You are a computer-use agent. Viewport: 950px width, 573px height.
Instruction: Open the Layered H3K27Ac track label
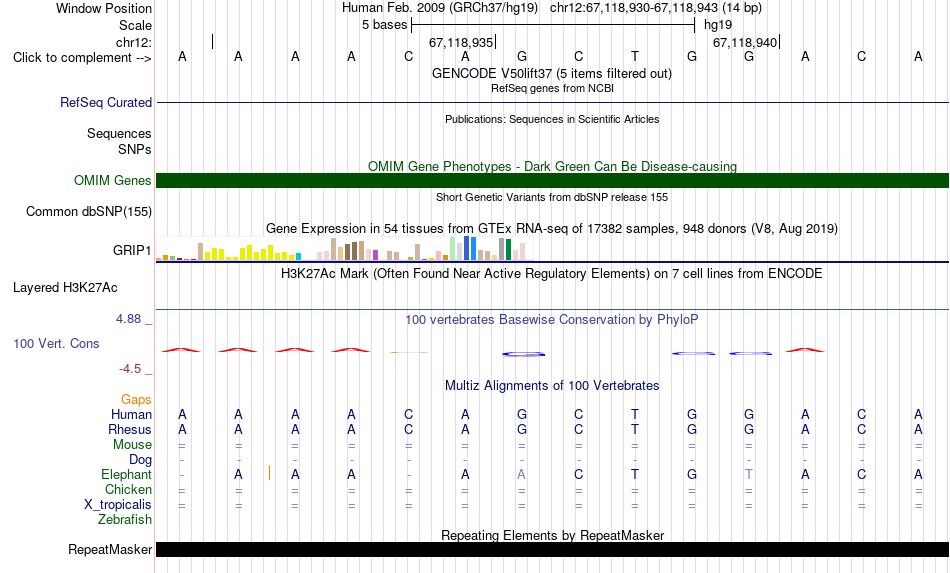(x=65, y=288)
